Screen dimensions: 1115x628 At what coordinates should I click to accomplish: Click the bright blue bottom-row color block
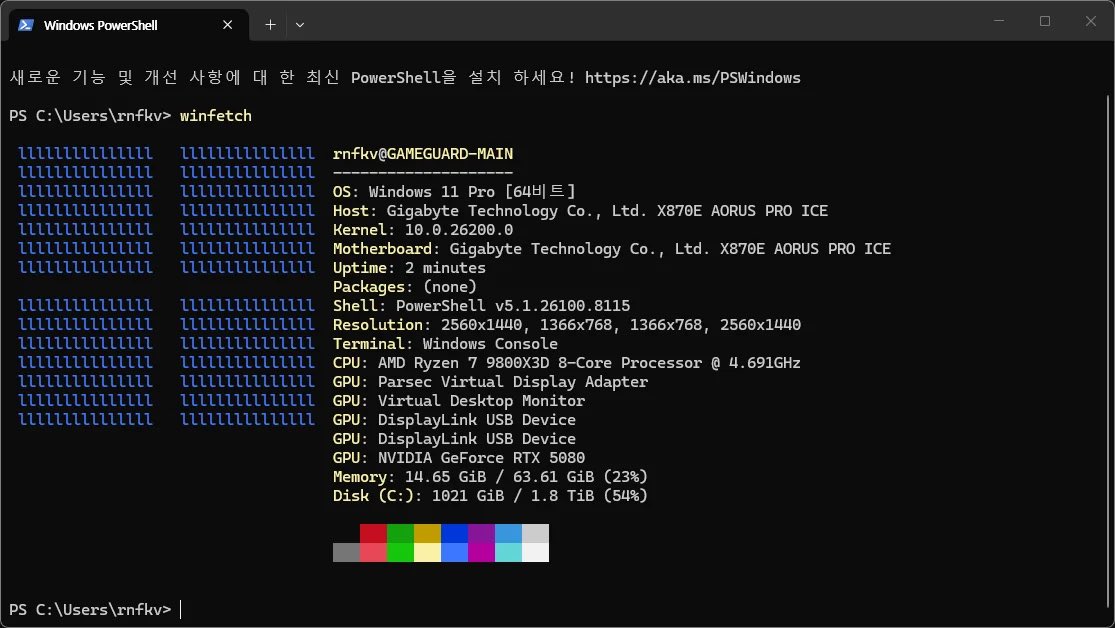pyautogui.click(x=454, y=553)
